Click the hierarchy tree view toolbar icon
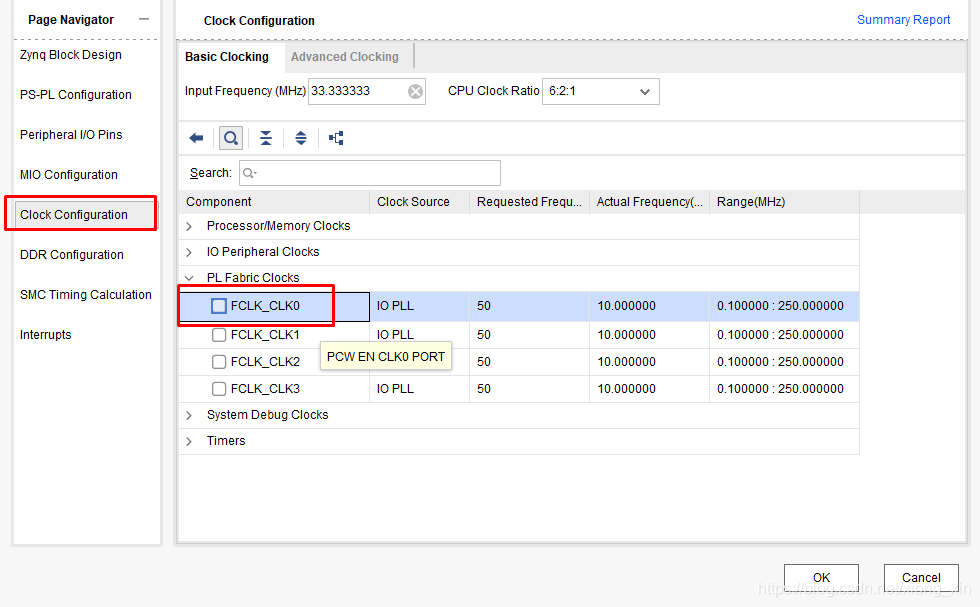This screenshot has width=980, height=607. click(x=336, y=138)
